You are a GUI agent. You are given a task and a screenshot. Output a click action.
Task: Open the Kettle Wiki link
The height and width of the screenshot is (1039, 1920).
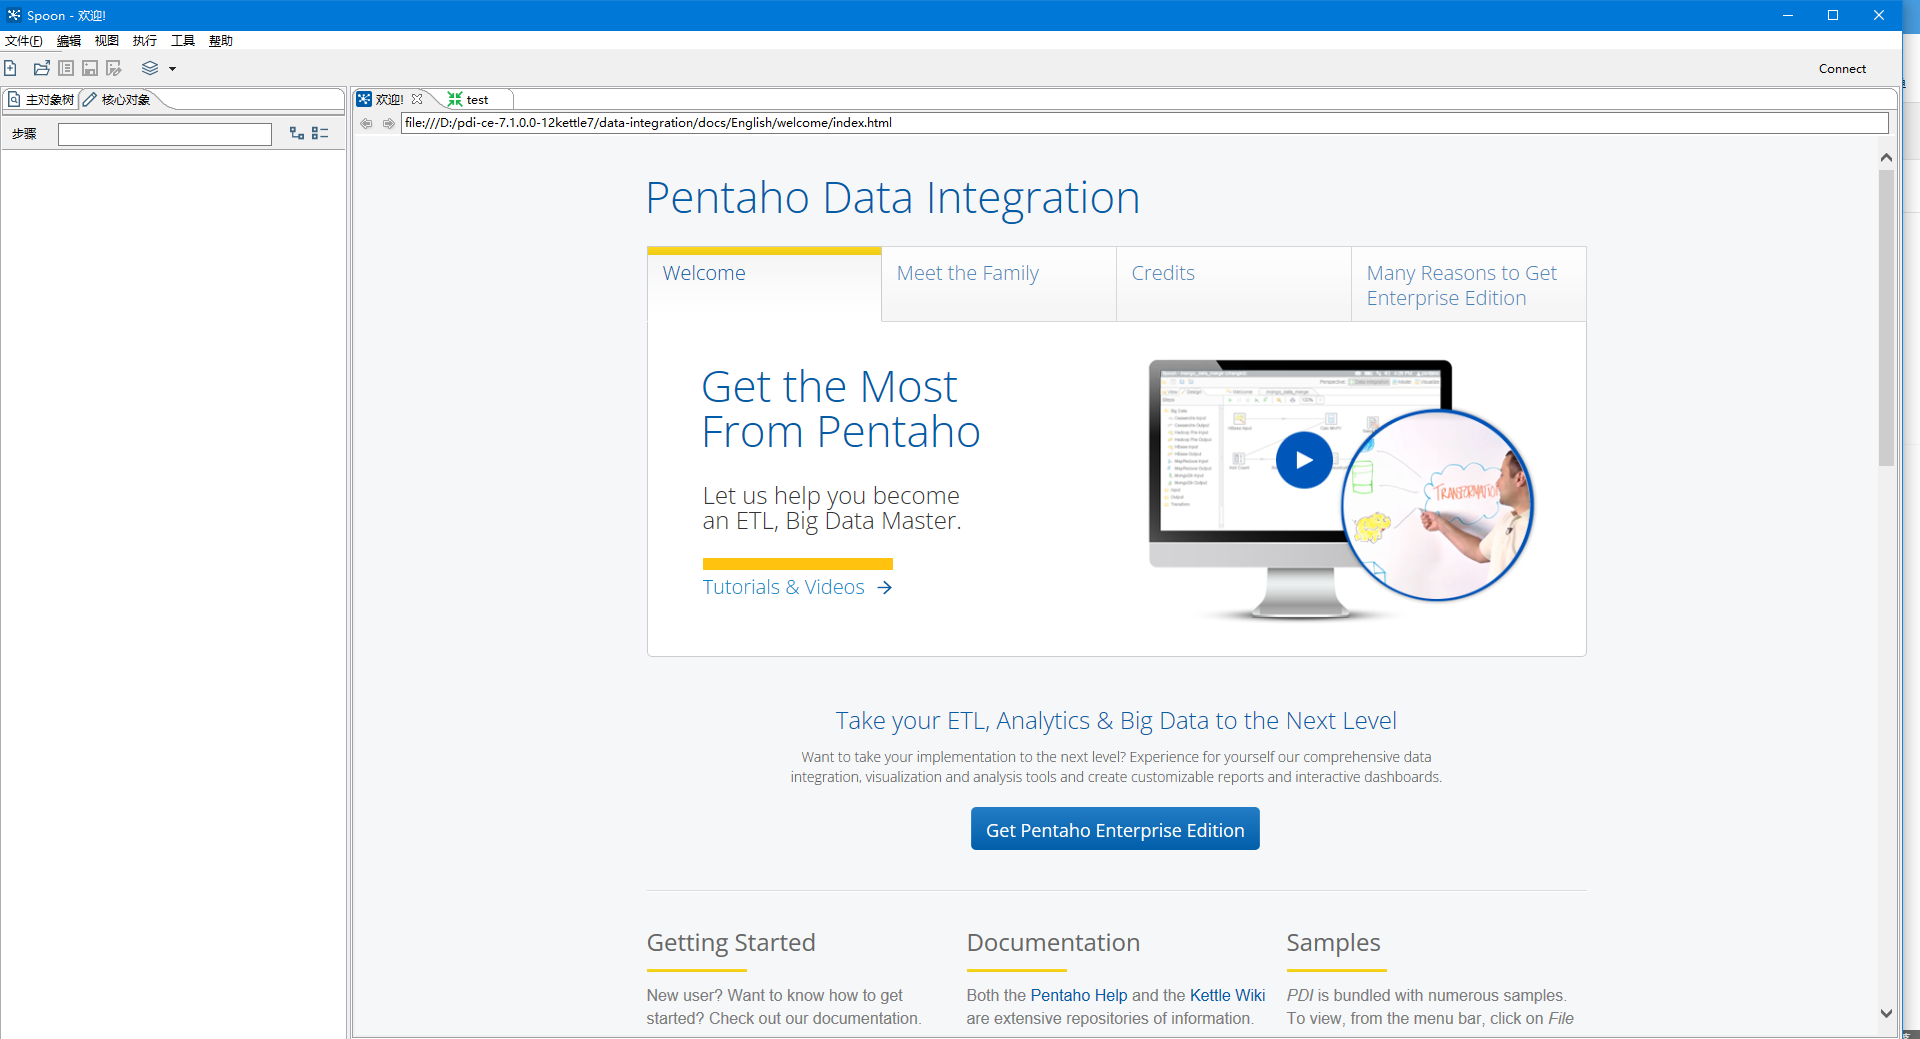[1227, 995]
